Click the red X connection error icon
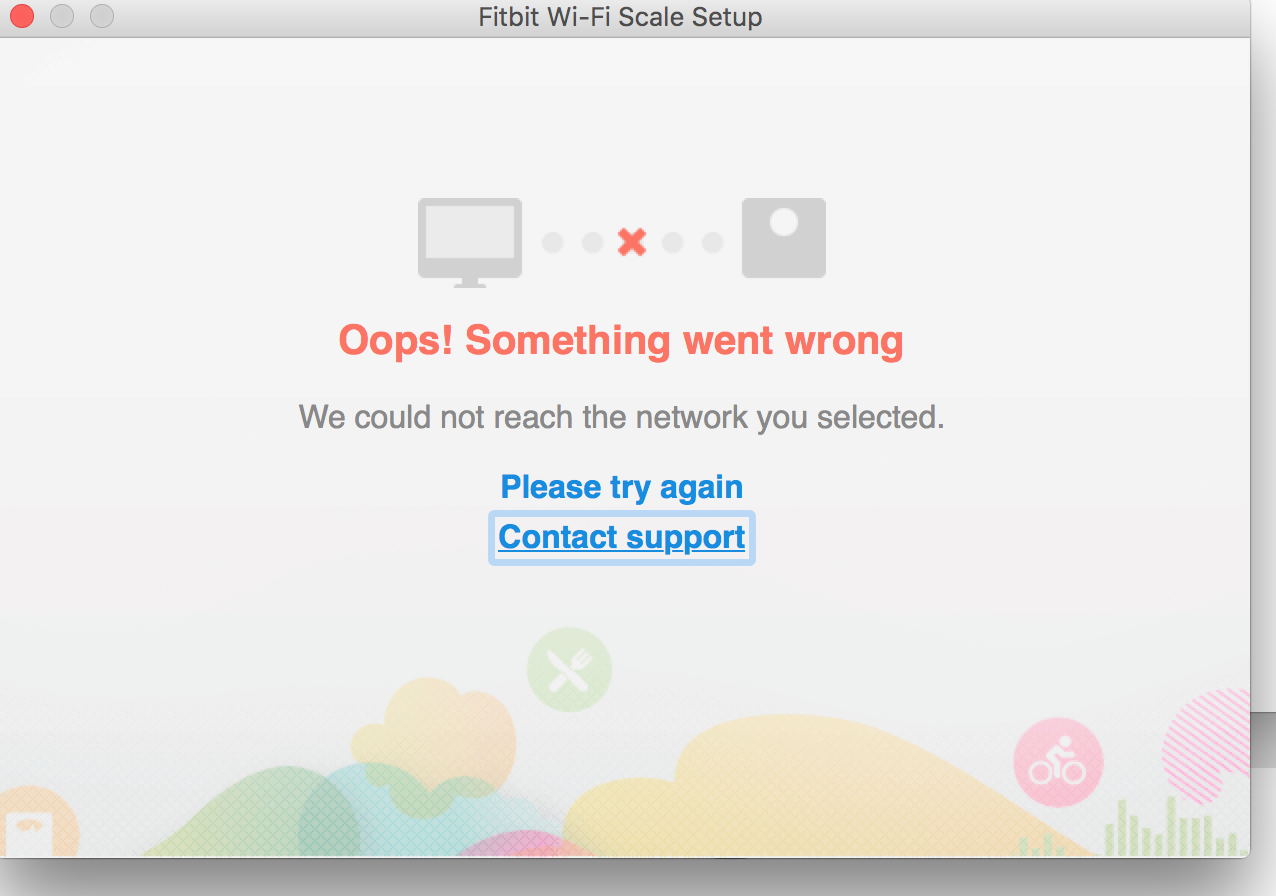The image size is (1276, 896). pyautogui.click(x=632, y=242)
